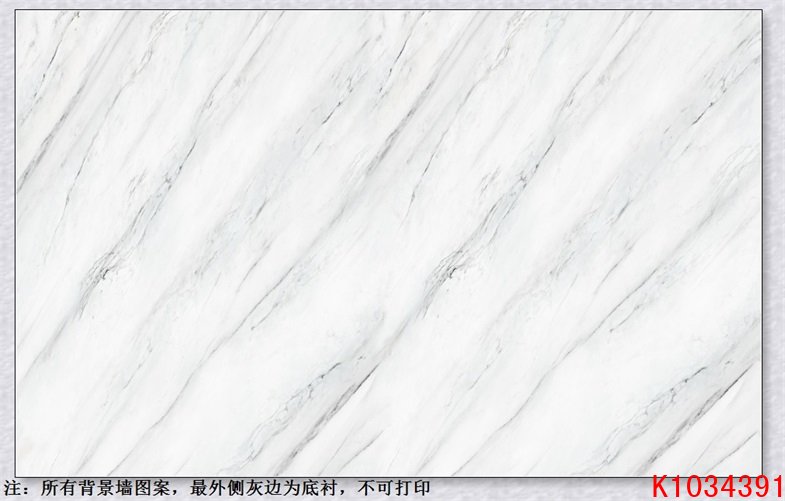Click the red product code K1034391
Screen dimensions: 785x501
point(717,488)
